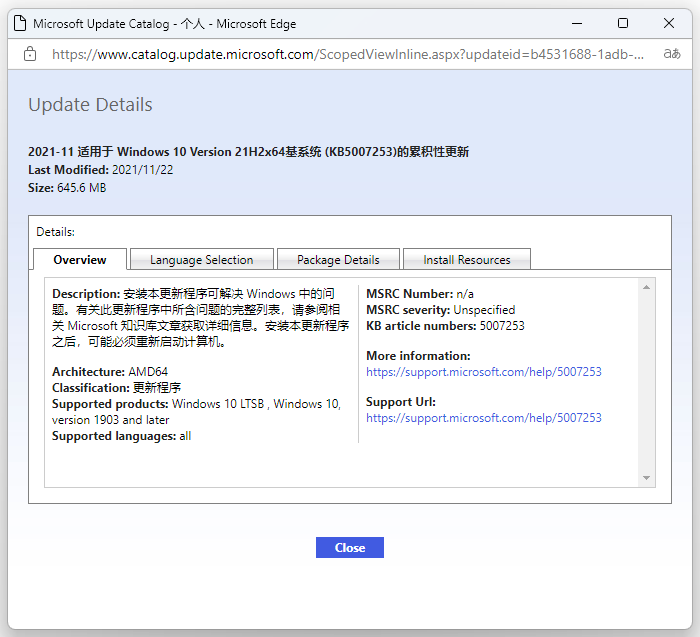Open the Install Resources tab
Screen dimensions: 700x637
click(466, 260)
